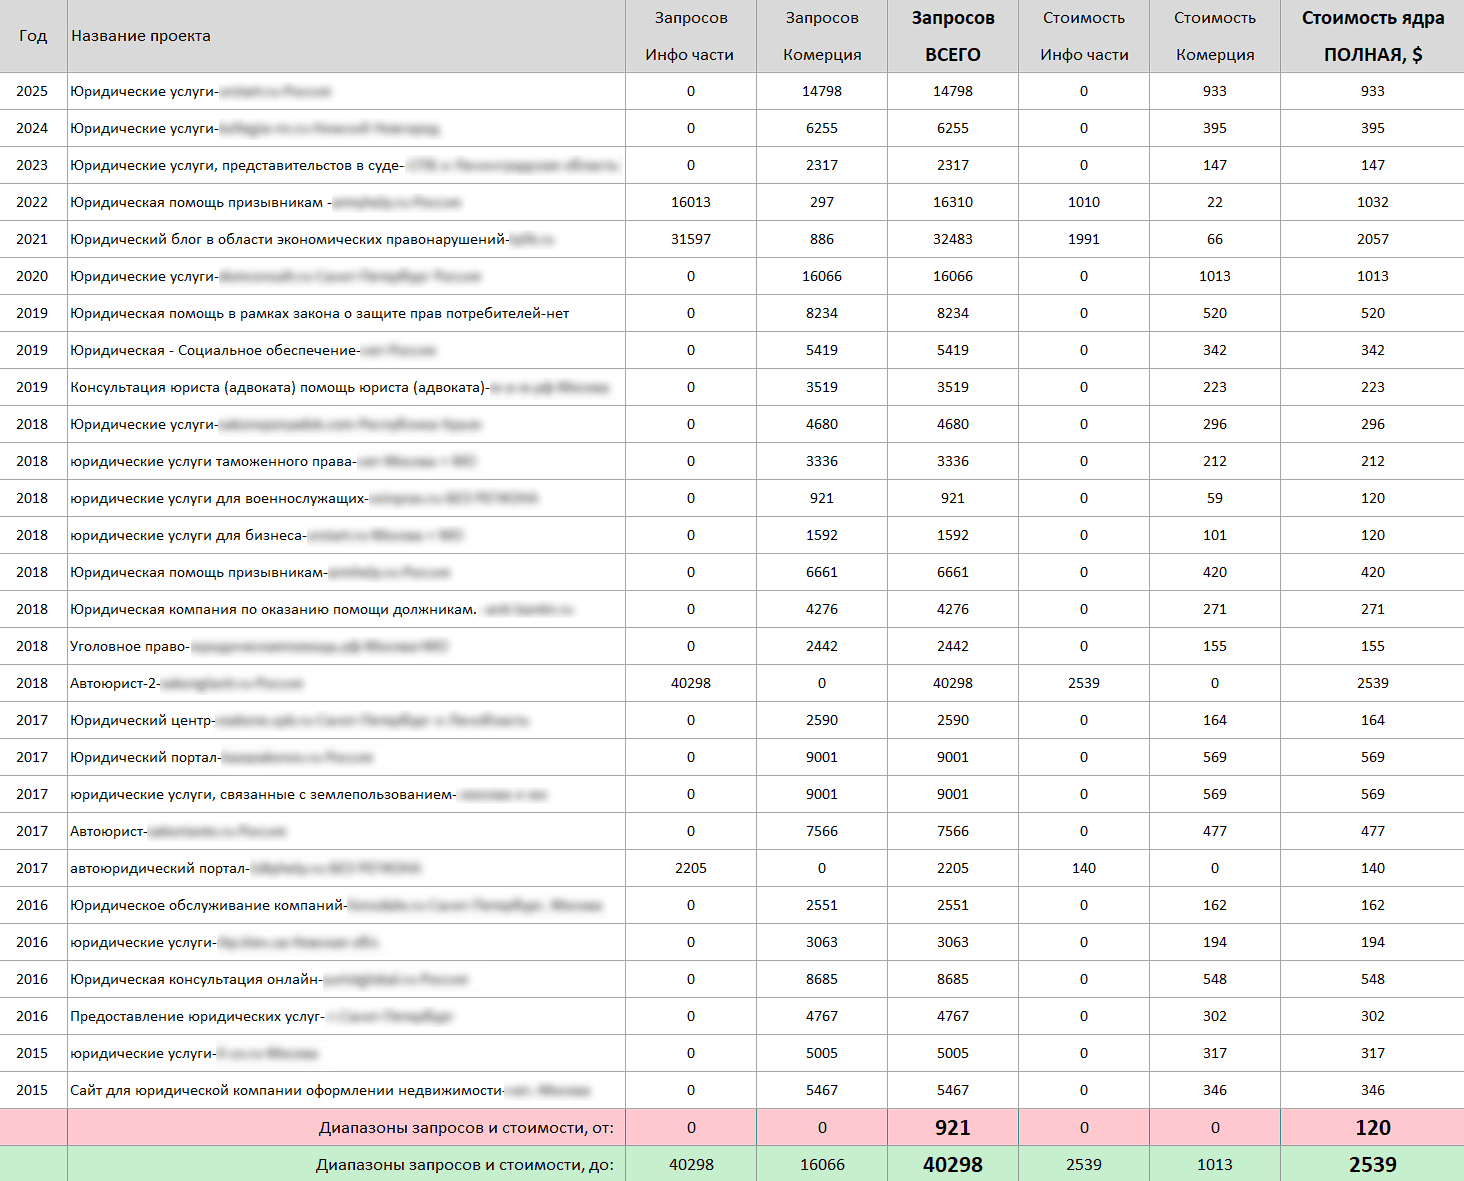Click the "Юридический портал" project name cell

(x=145, y=757)
